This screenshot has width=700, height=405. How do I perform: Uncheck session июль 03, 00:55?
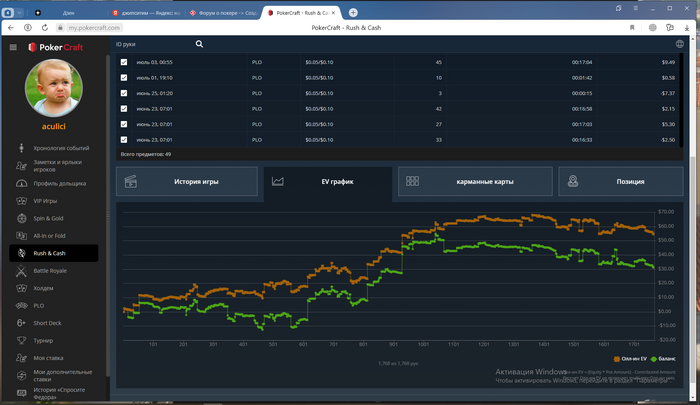pyautogui.click(x=124, y=62)
